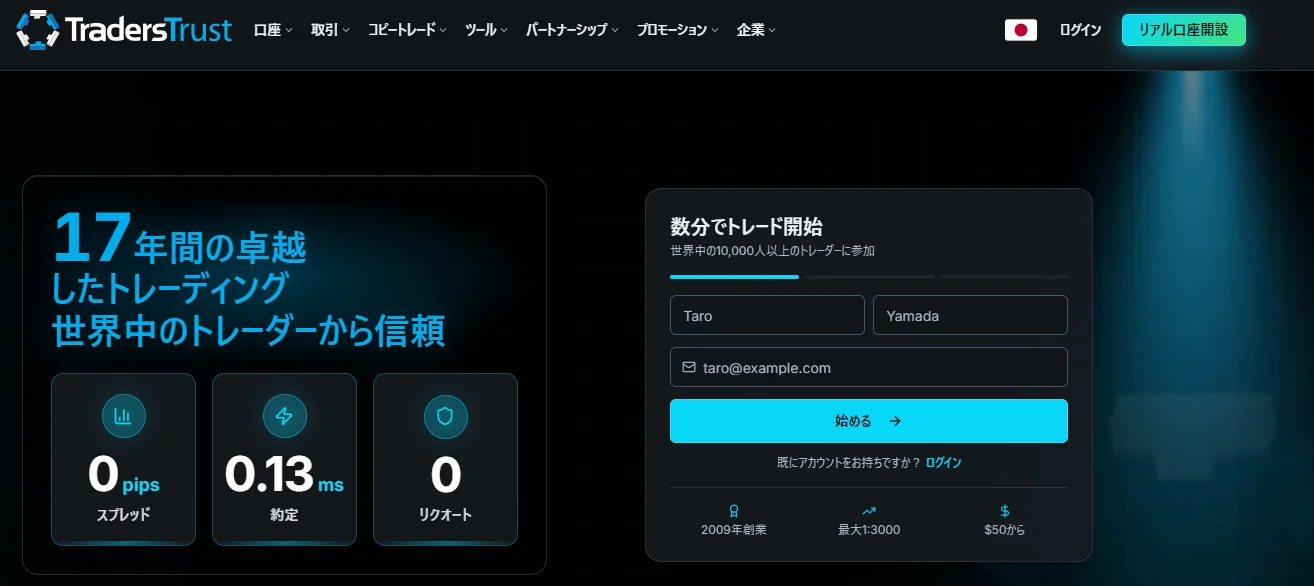Open the ツール dropdown menu
The width and height of the screenshot is (1314, 586).
487,30
